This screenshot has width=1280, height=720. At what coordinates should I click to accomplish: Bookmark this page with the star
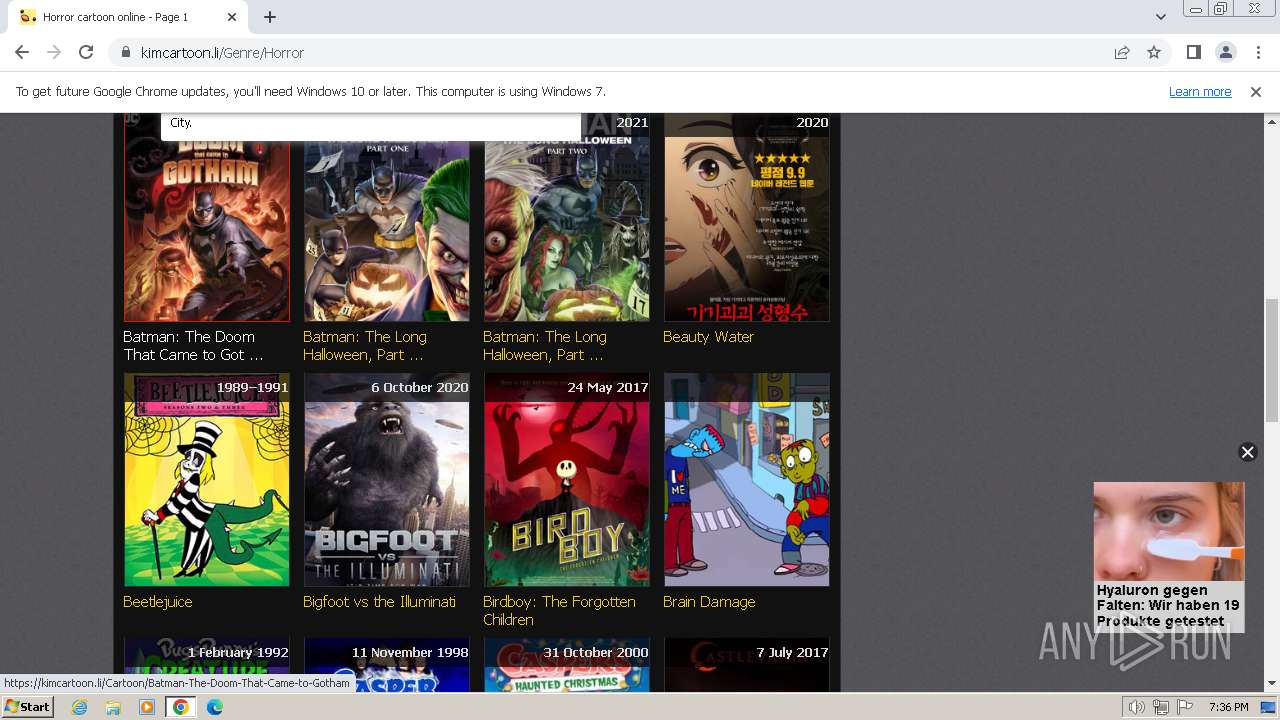1154,52
